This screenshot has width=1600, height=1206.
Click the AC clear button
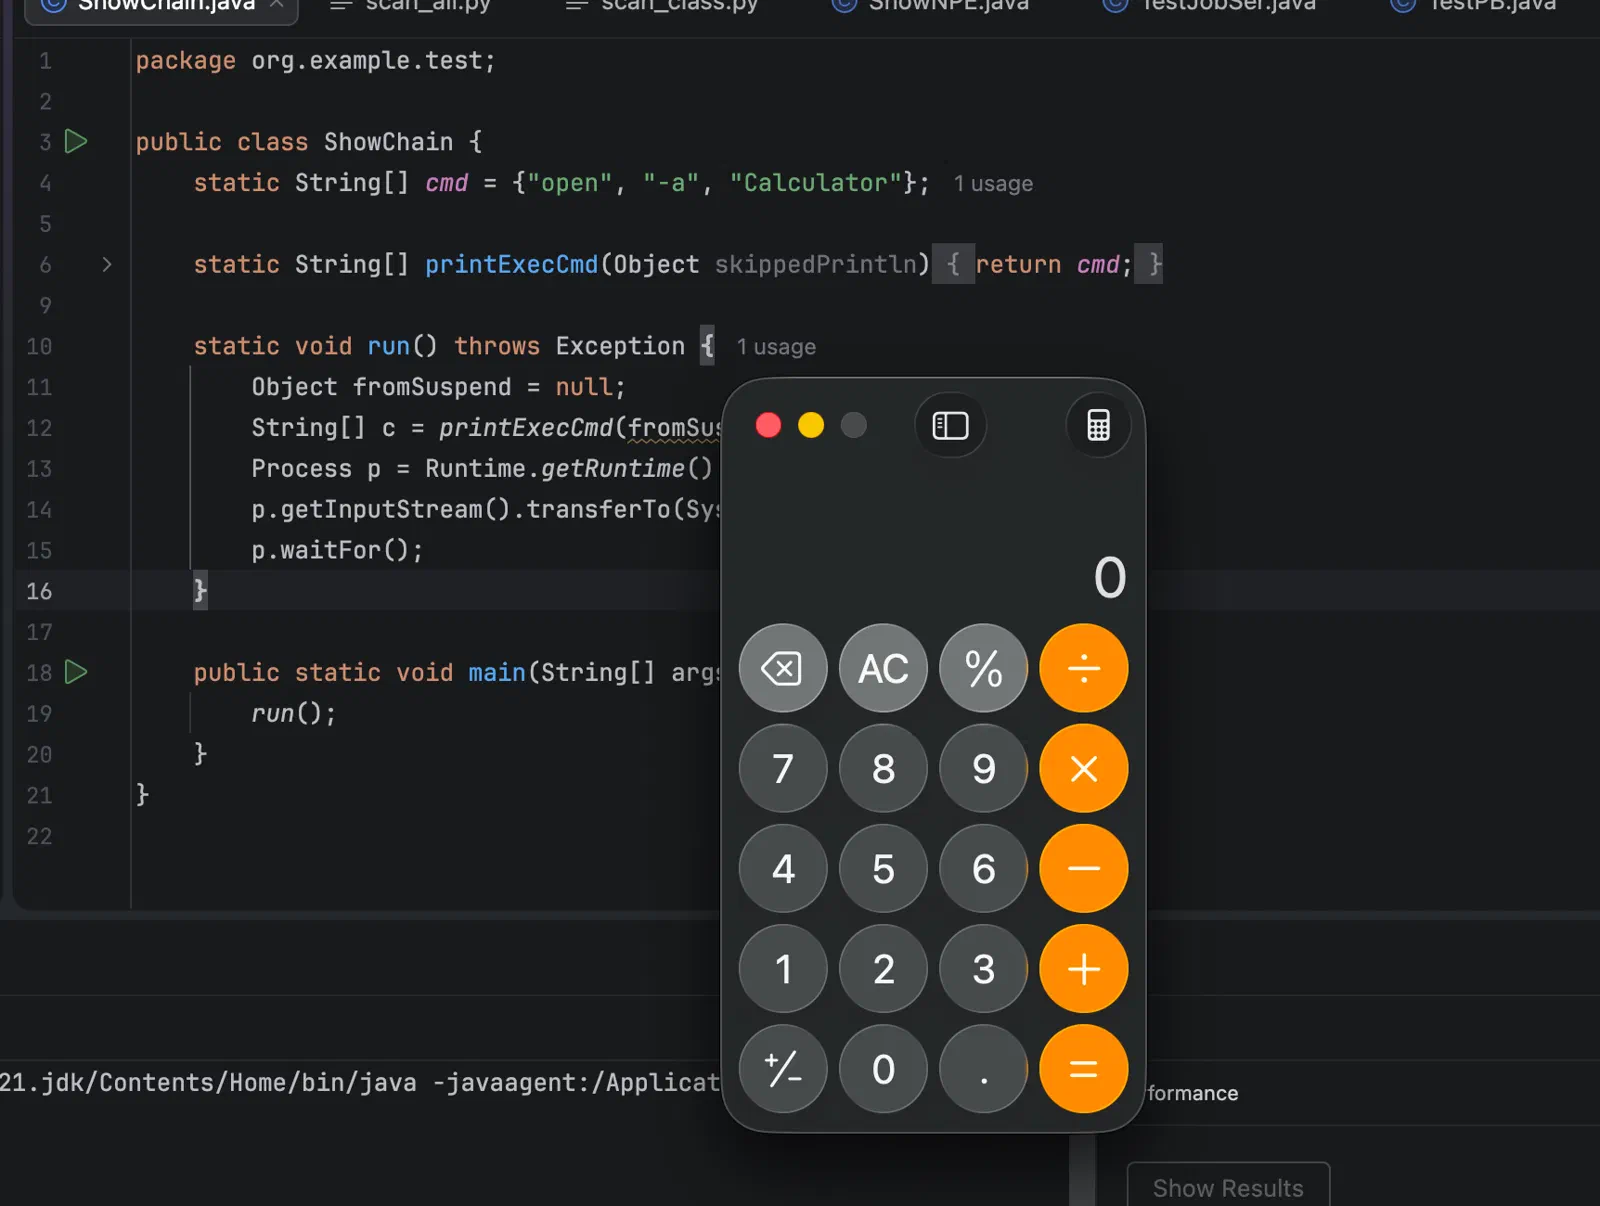(x=883, y=668)
